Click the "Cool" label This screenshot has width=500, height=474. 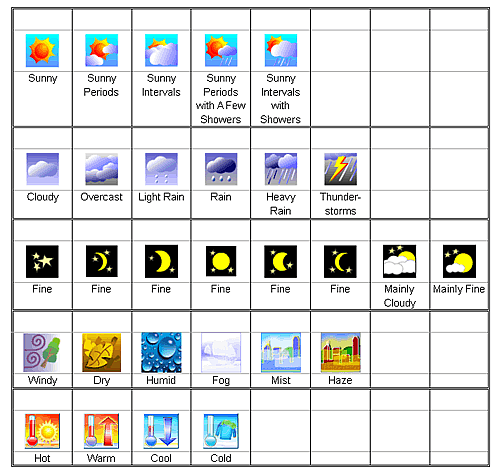161,459
